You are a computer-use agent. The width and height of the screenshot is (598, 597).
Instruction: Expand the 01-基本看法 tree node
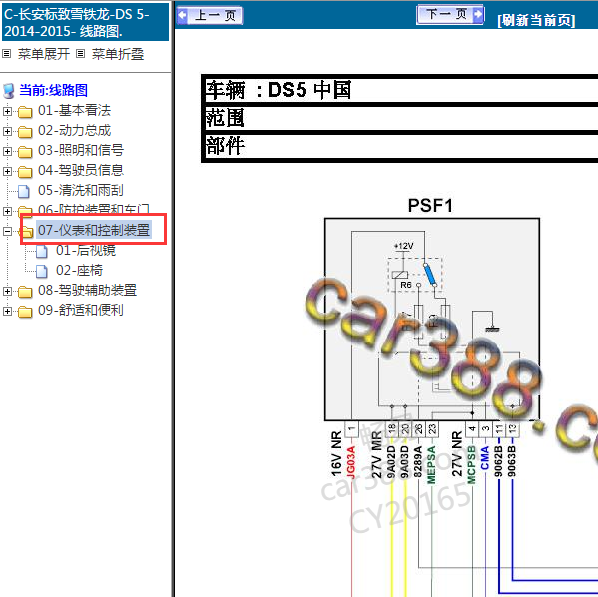[7, 111]
